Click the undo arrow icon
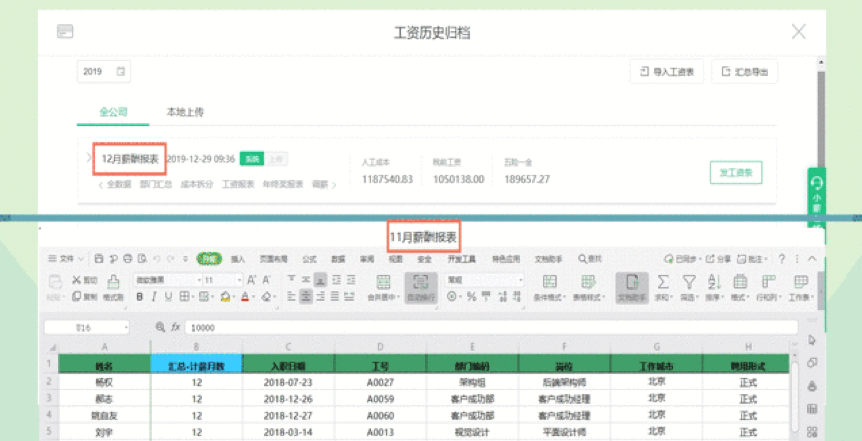Image resolution: width=862 pixels, height=441 pixels. 157,258
